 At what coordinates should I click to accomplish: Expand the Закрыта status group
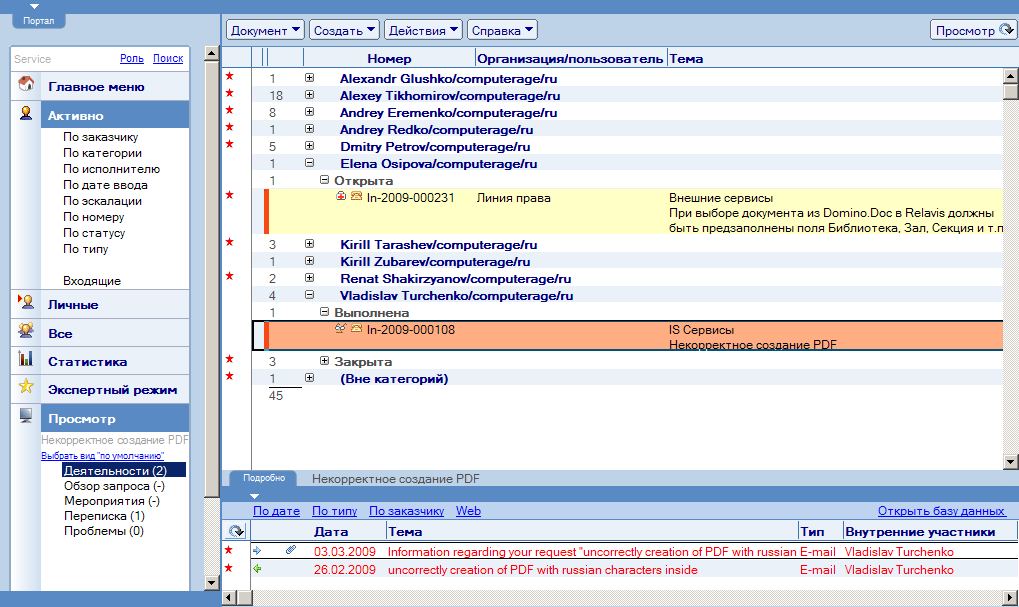pyautogui.click(x=324, y=361)
